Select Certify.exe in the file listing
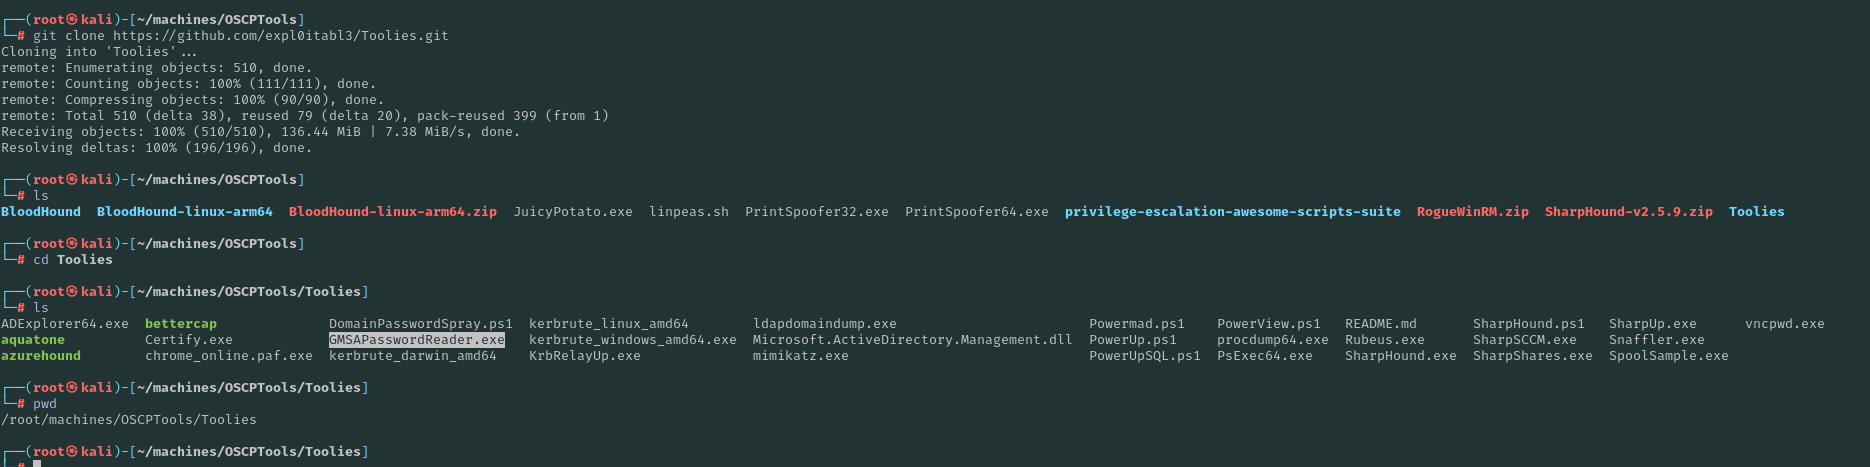The image size is (1870, 467). point(188,340)
